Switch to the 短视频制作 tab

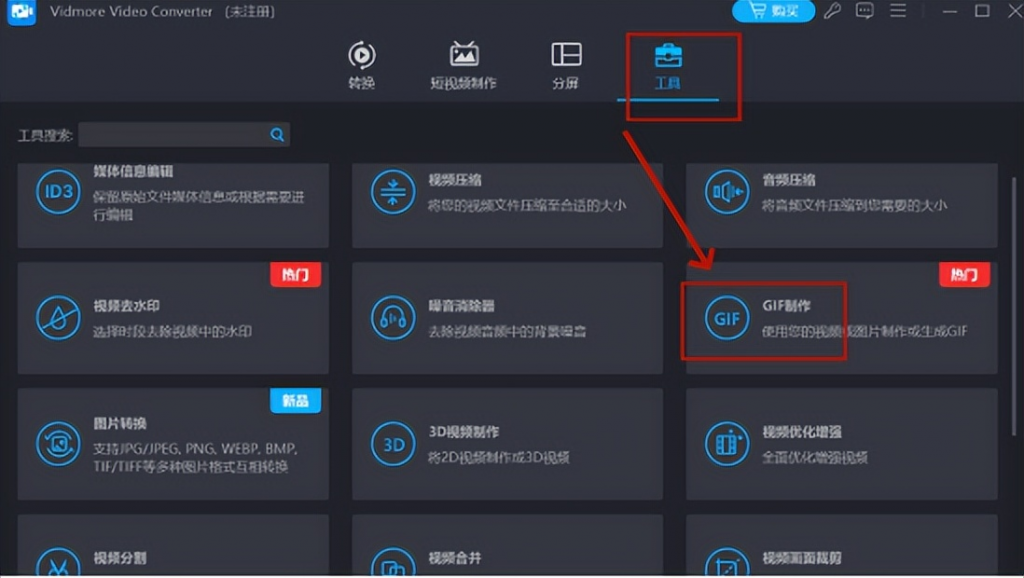pos(463,65)
